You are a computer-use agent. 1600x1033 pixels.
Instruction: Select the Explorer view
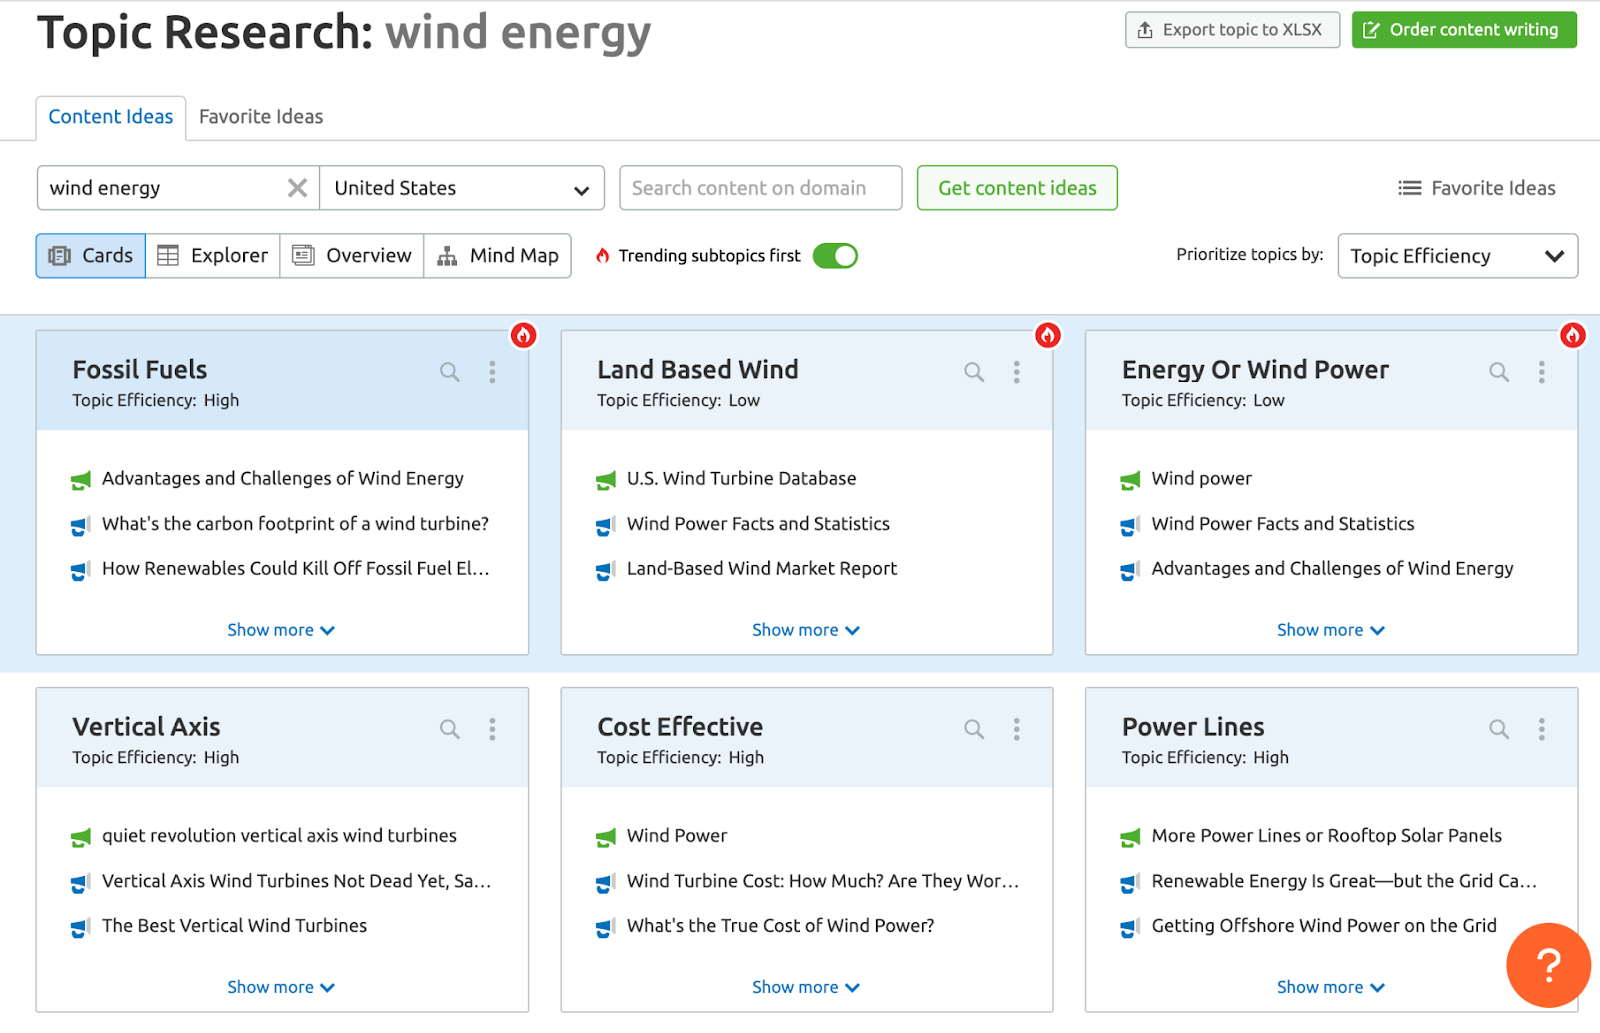click(213, 256)
